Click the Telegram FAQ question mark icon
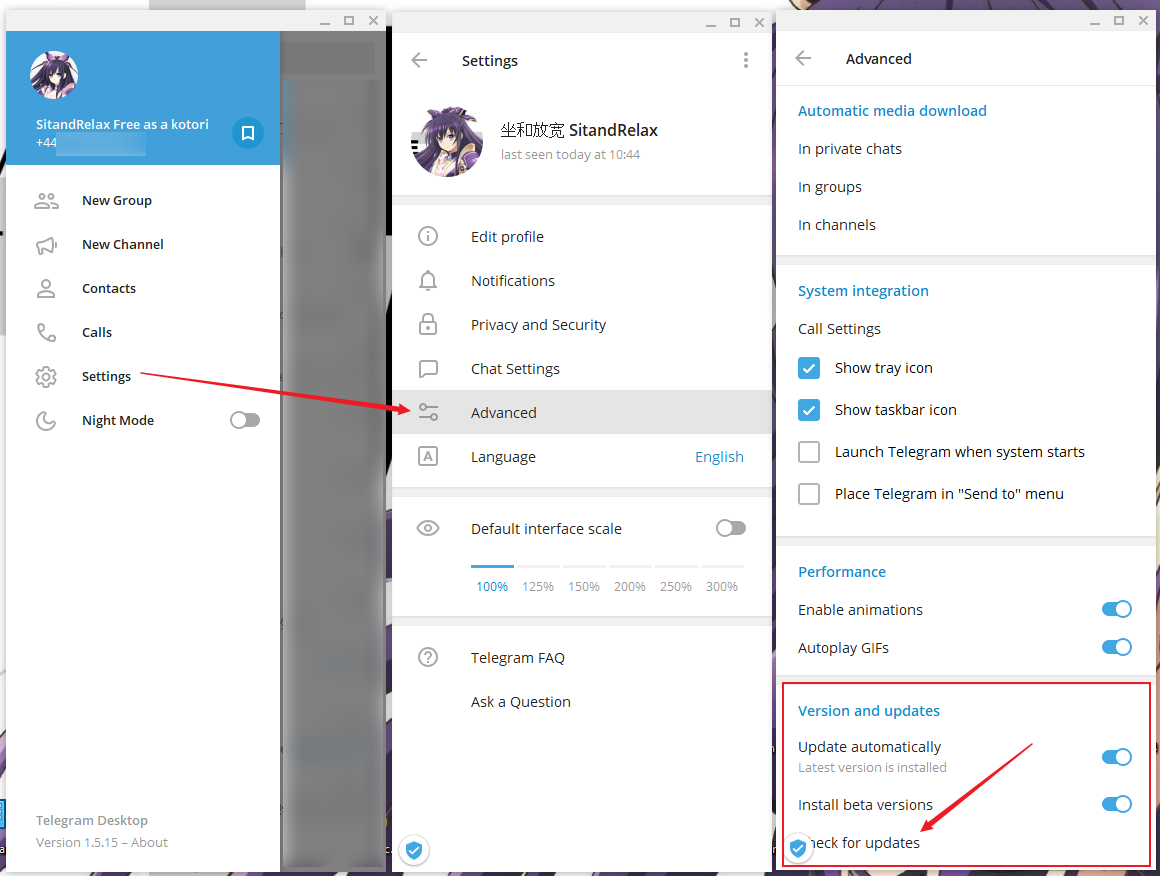Image resolution: width=1160 pixels, height=876 pixels. pyautogui.click(x=428, y=657)
